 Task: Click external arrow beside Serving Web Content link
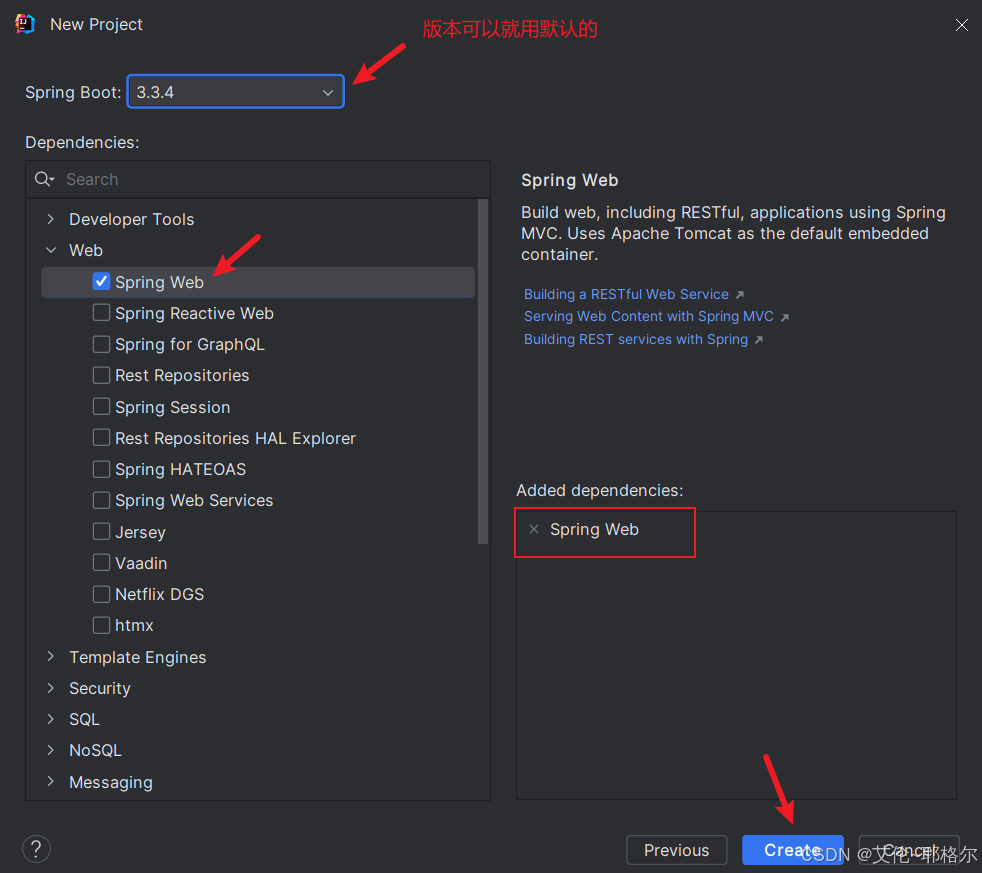[785, 318]
